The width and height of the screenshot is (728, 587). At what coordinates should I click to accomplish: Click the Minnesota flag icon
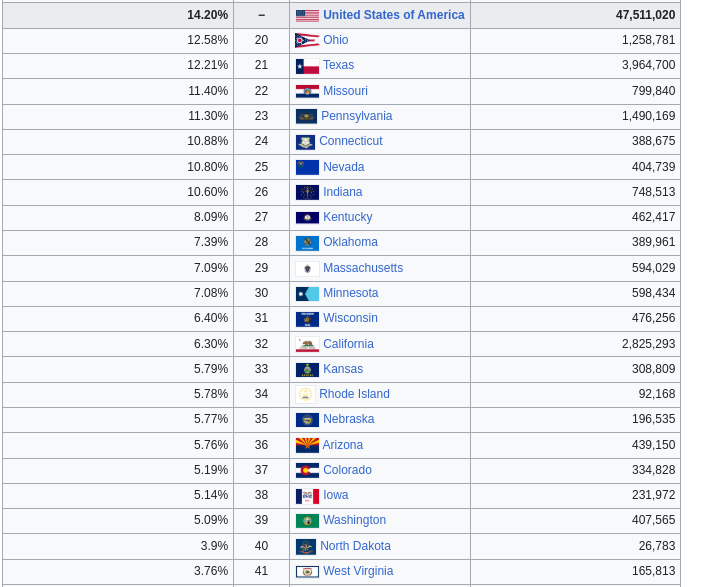pos(307,294)
